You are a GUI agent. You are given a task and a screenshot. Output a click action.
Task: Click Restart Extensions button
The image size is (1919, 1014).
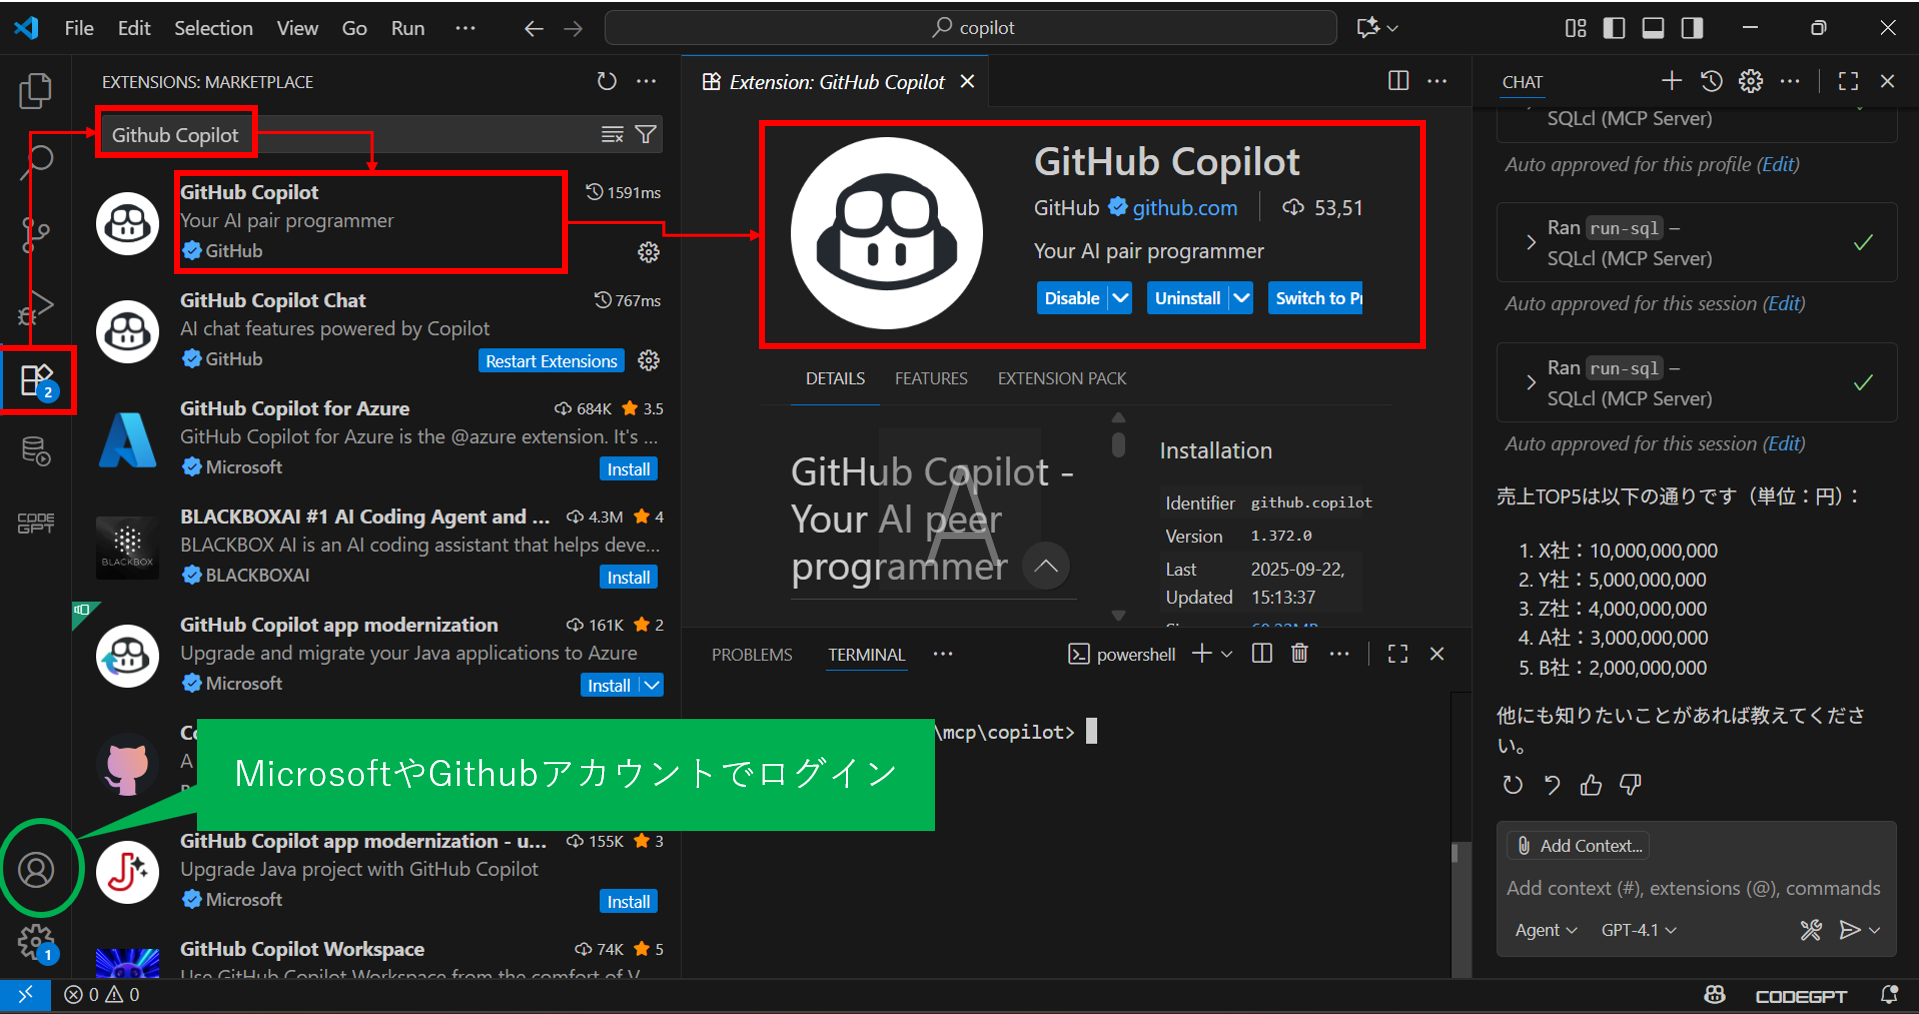(552, 361)
